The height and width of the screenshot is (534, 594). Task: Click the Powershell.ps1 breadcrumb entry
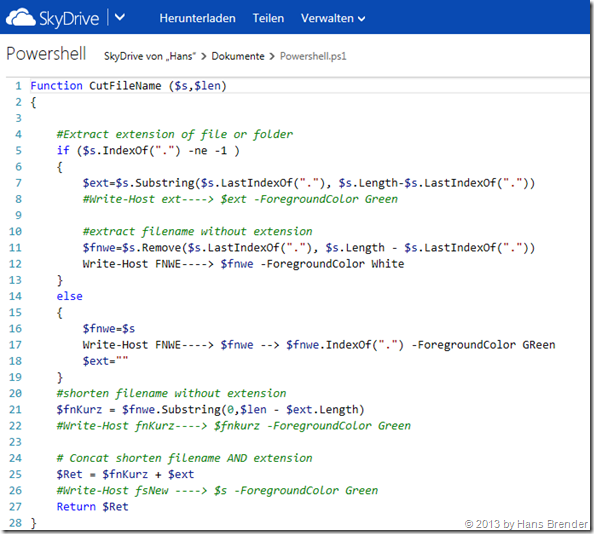coord(313,56)
